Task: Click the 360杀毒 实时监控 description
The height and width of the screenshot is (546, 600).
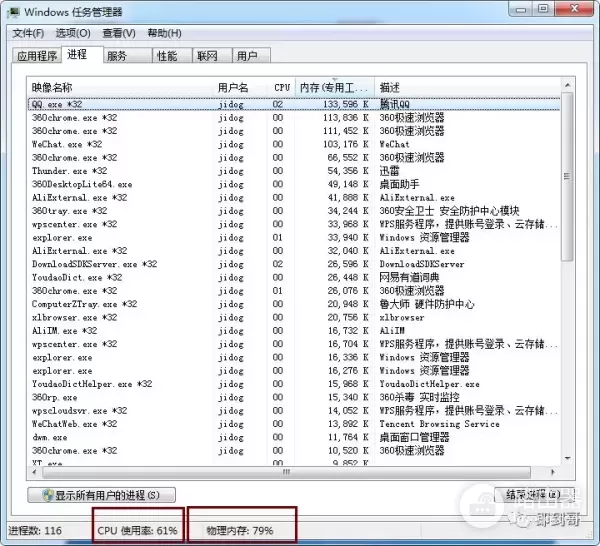Action: (x=419, y=397)
